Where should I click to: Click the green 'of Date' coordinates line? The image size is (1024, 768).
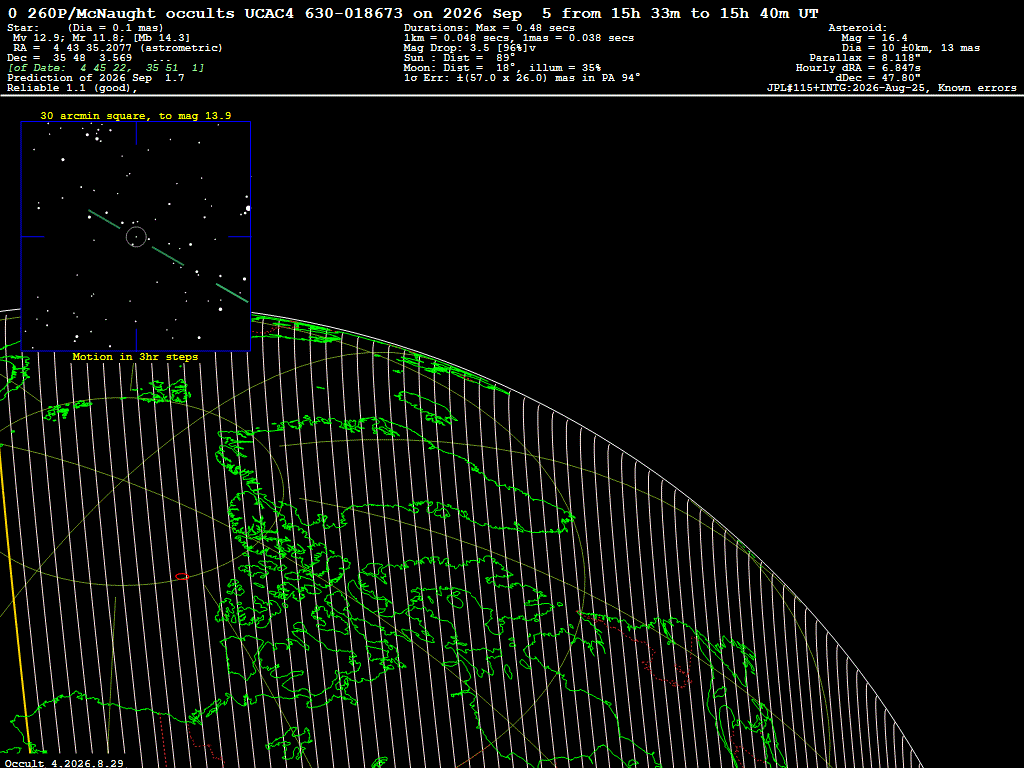tap(106, 68)
